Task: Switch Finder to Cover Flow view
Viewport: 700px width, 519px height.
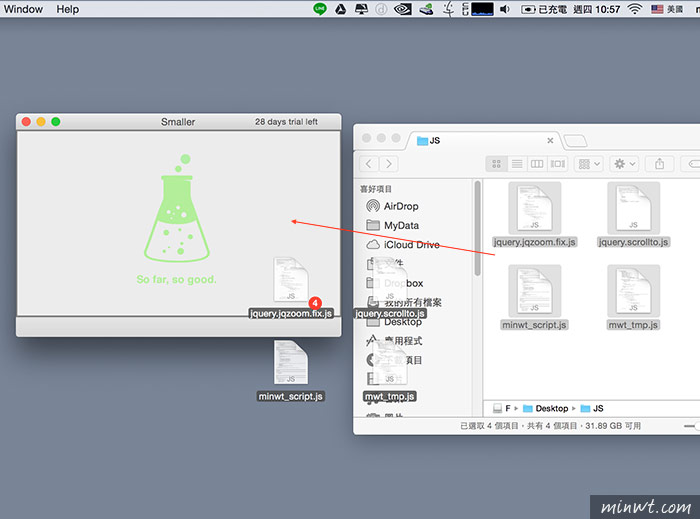Action: (558, 164)
